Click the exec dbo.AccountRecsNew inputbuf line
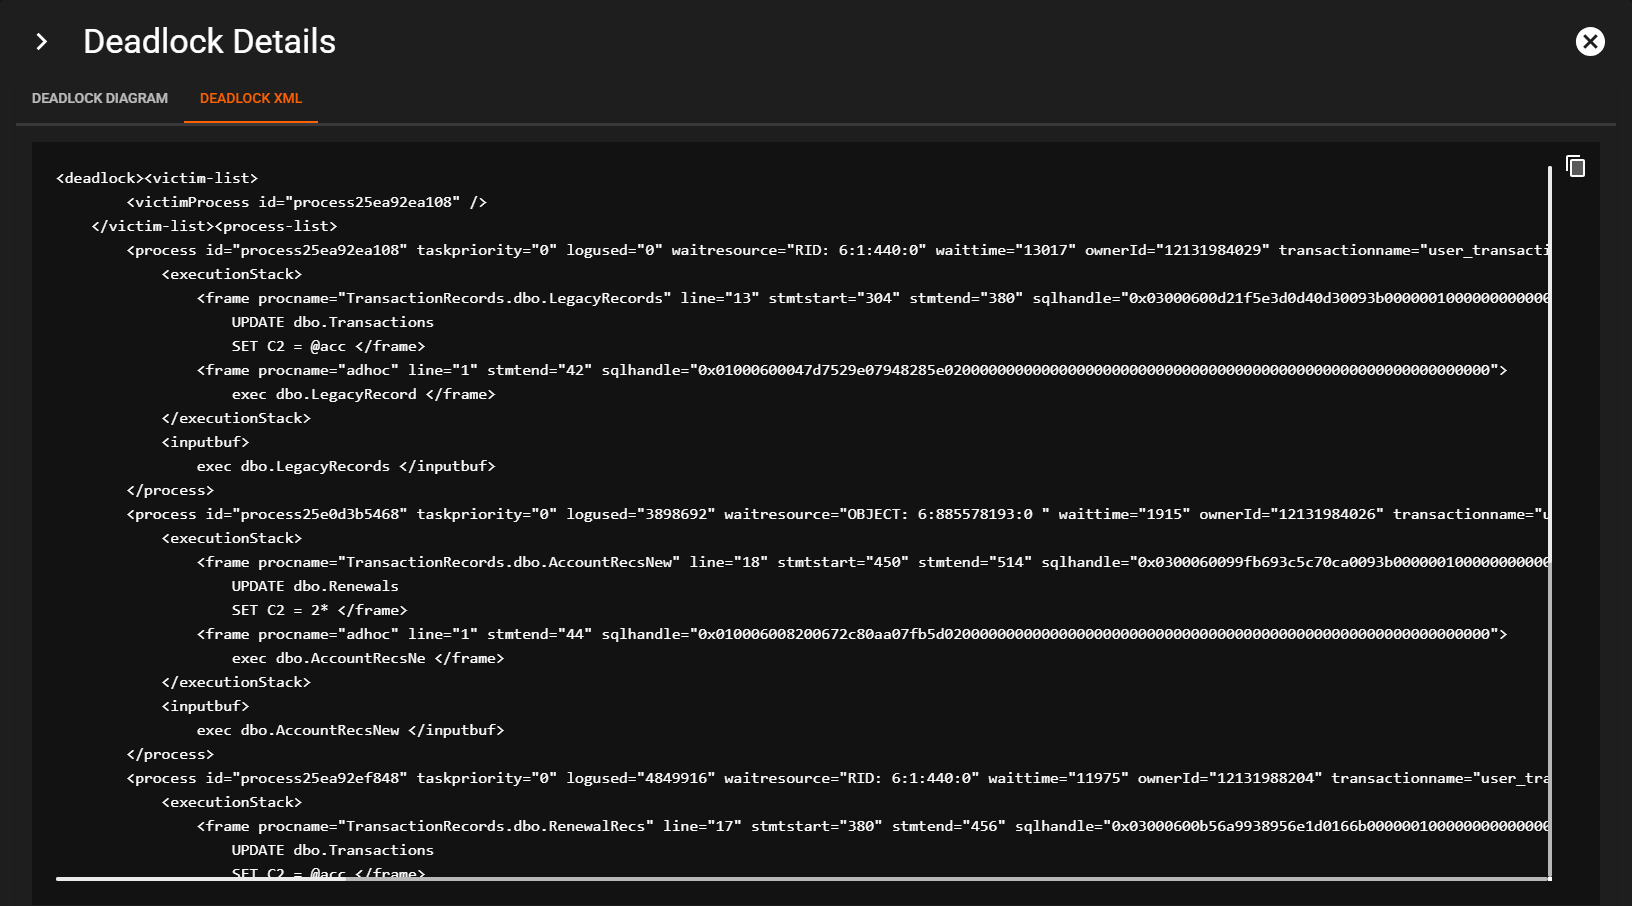 pos(350,730)
